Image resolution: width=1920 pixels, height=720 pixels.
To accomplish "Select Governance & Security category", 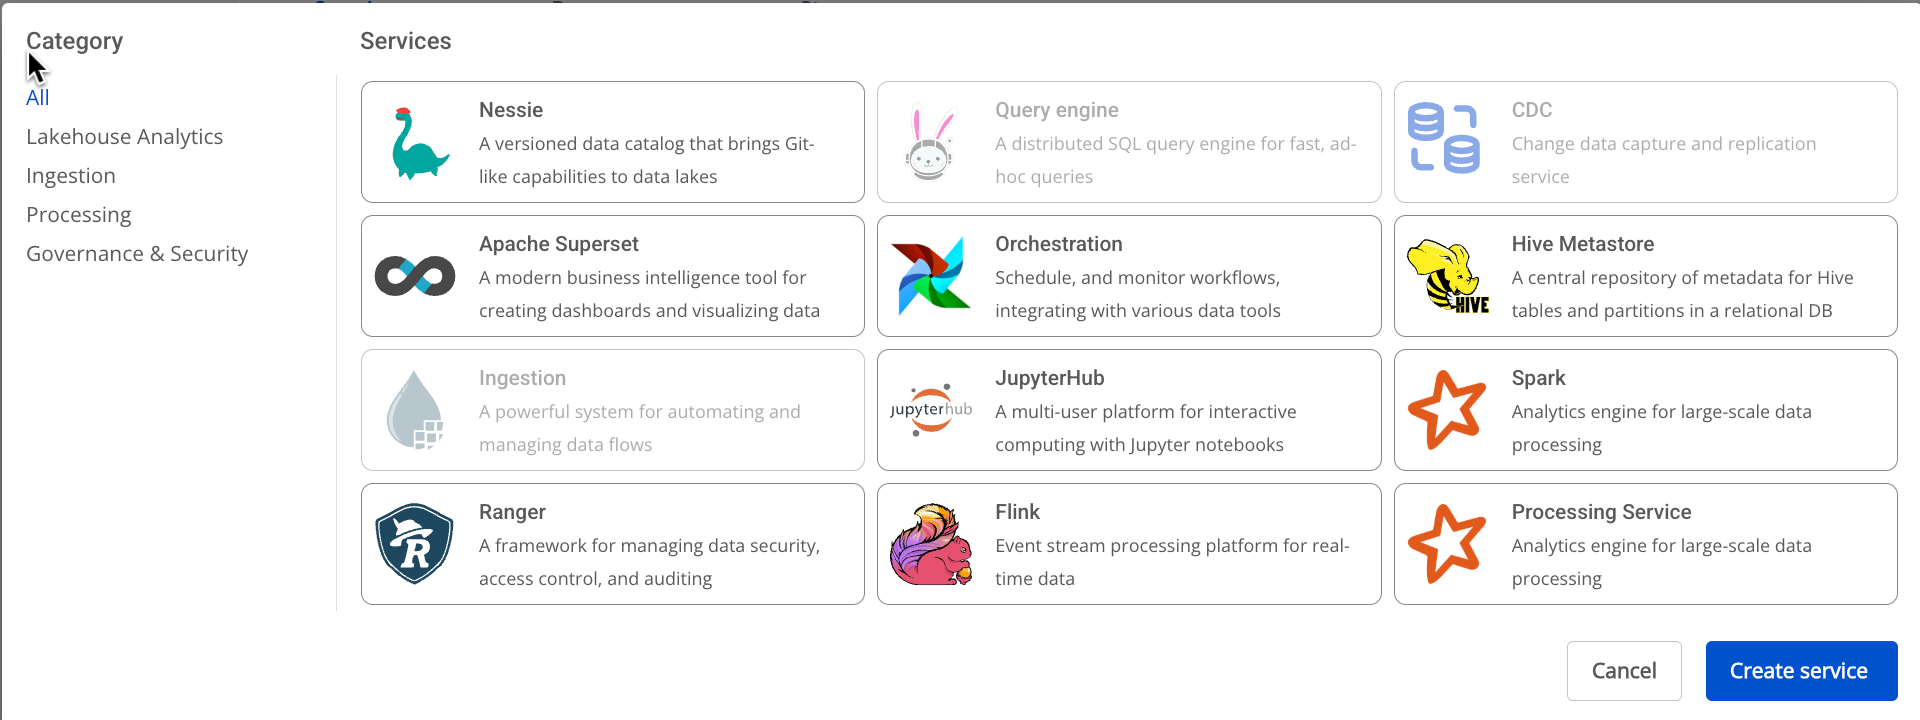I will [x=137, y=254].
